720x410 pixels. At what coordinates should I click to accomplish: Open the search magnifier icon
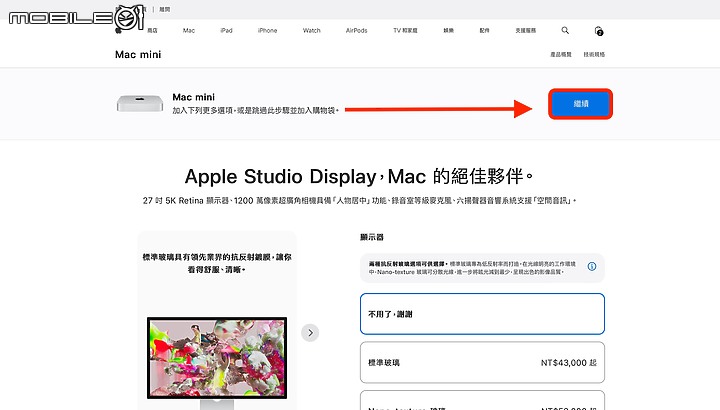tap(565, 30)
